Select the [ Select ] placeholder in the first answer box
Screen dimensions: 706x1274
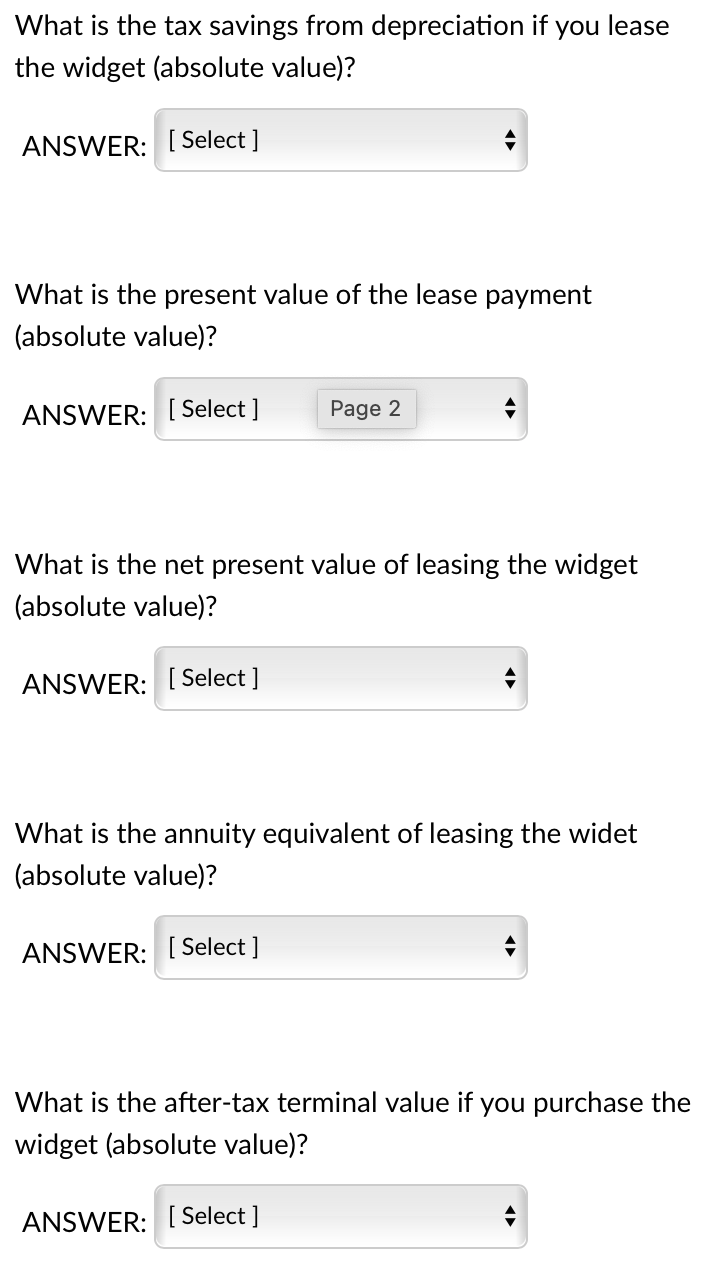212,140
